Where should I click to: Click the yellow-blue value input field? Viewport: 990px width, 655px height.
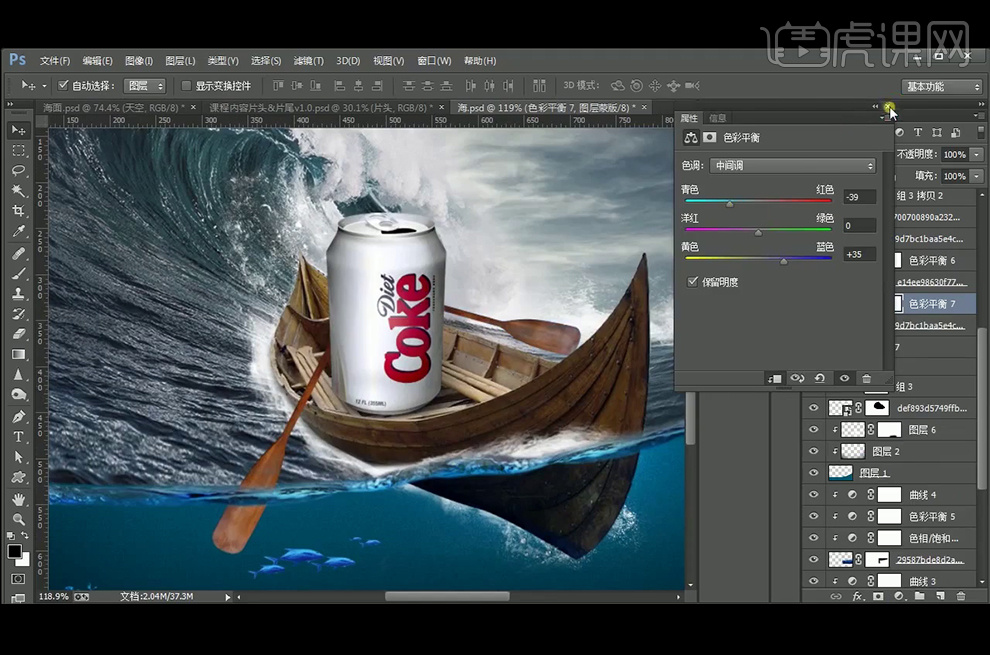tap(859, 255)
